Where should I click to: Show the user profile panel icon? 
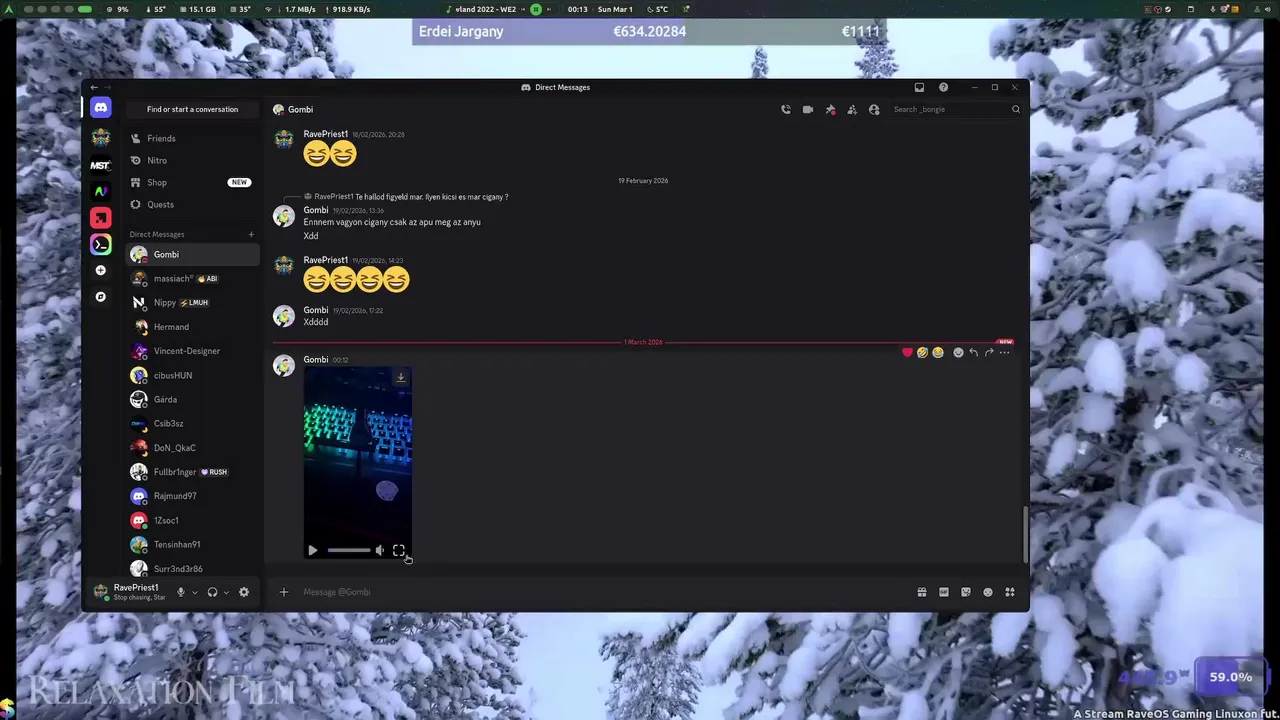tap(874, 109)
